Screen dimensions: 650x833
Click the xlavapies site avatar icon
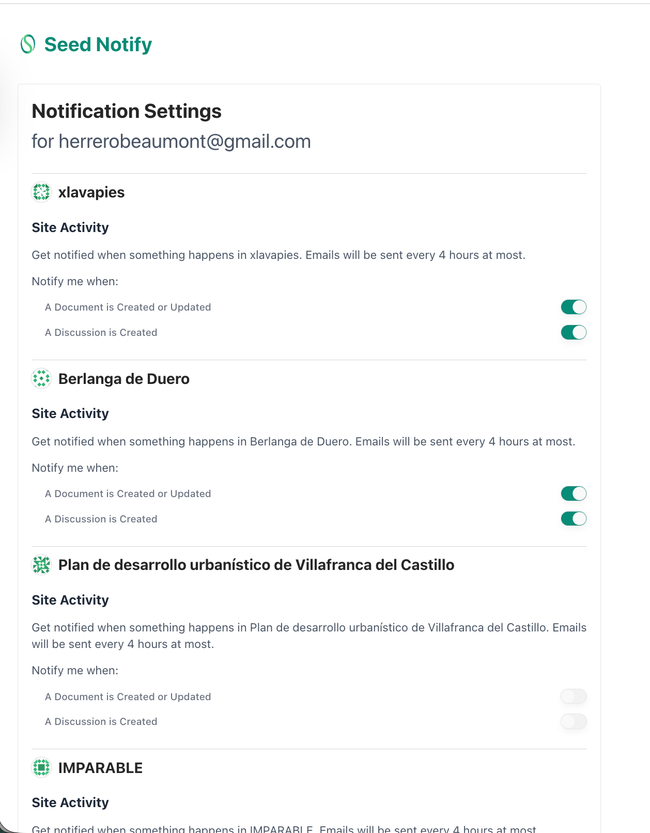[41, 192]
